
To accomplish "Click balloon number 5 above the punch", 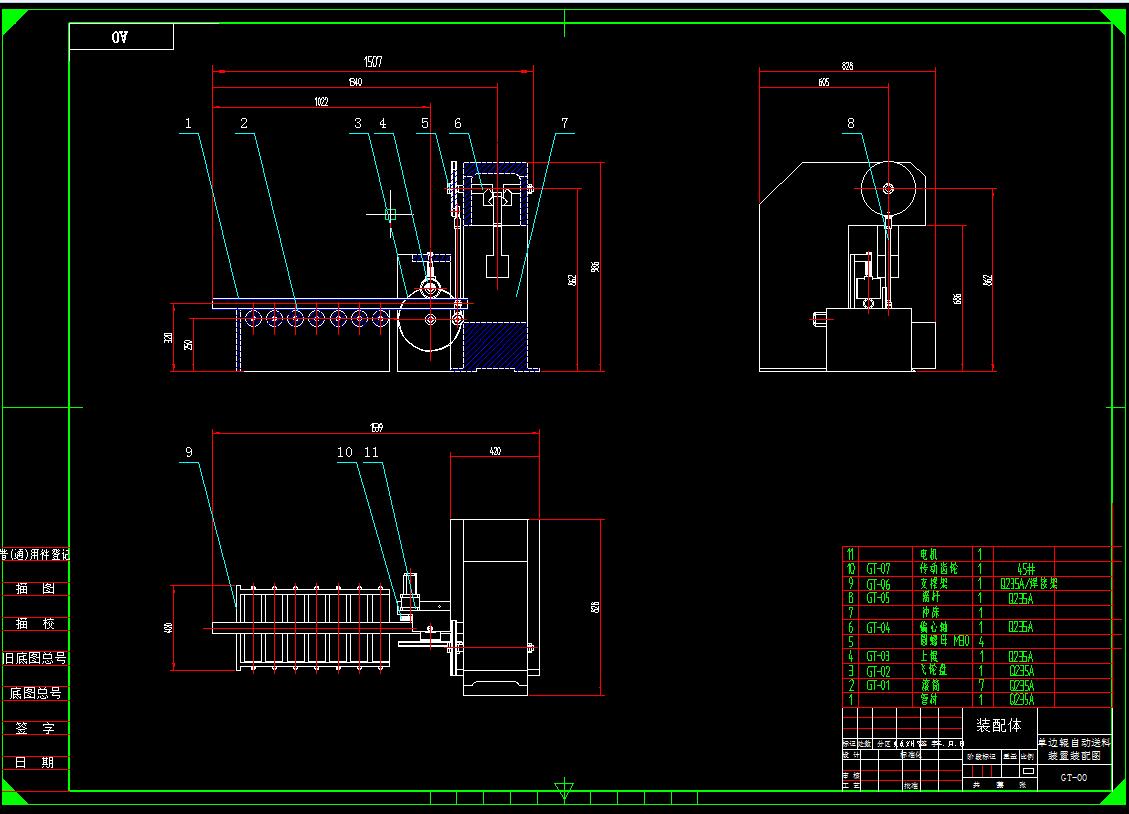I will coord(425,124).
